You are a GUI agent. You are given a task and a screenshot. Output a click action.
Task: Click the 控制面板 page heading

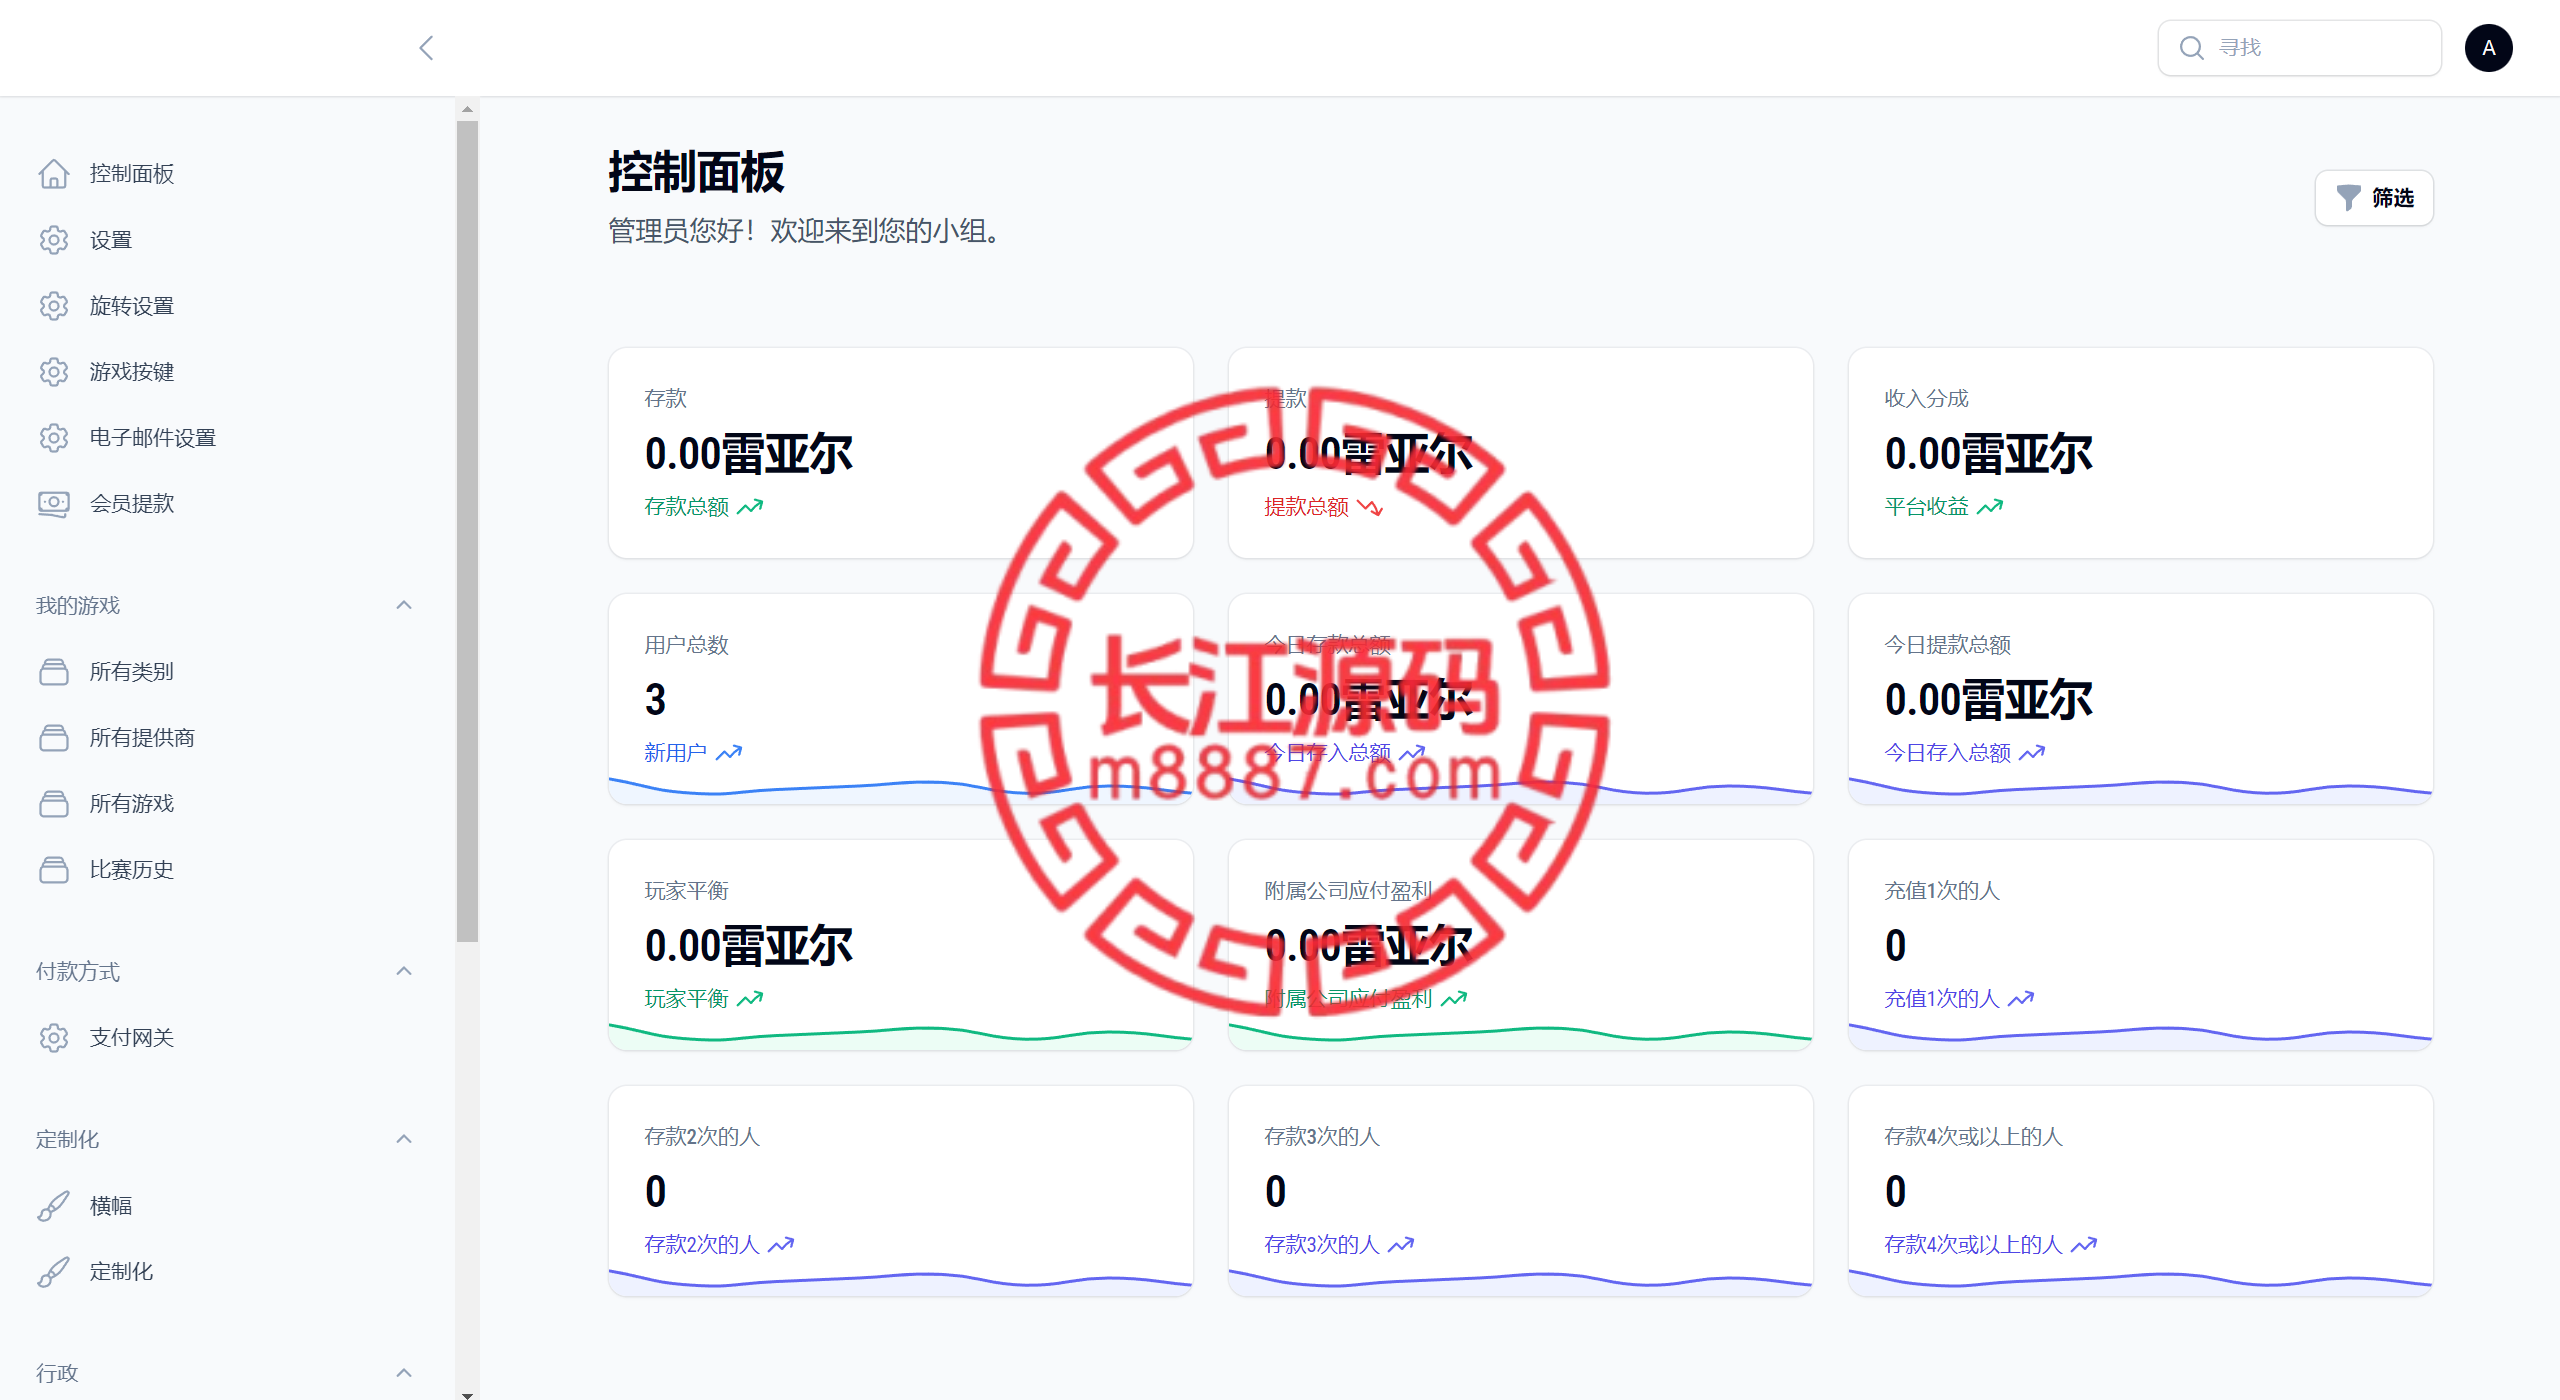tap(697, 173)
